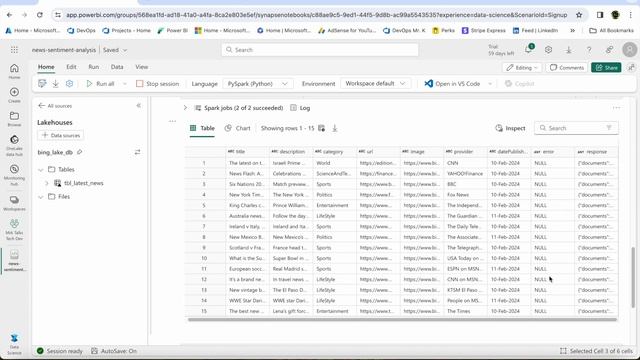Screen dimensions: 640x360
Task: Switch output to Chart view
Action: click(x=238, y=128)
